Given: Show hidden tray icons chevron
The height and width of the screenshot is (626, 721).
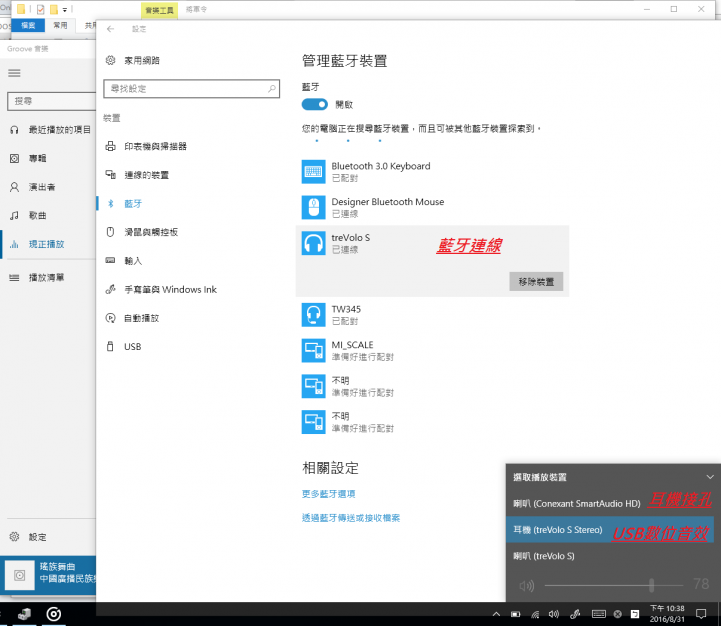Looking at the screenshot, I should pyautogui.click(x=496, y=614).
